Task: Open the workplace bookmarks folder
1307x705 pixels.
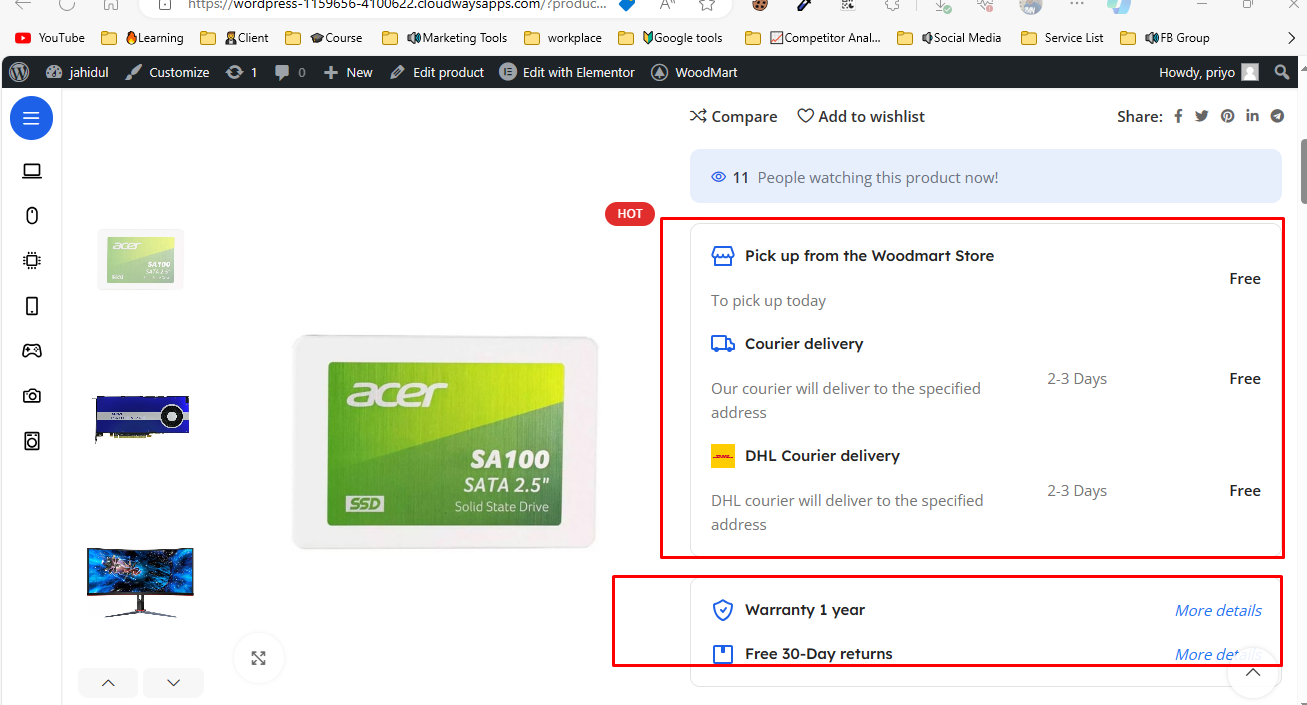Action: (563, 38)
